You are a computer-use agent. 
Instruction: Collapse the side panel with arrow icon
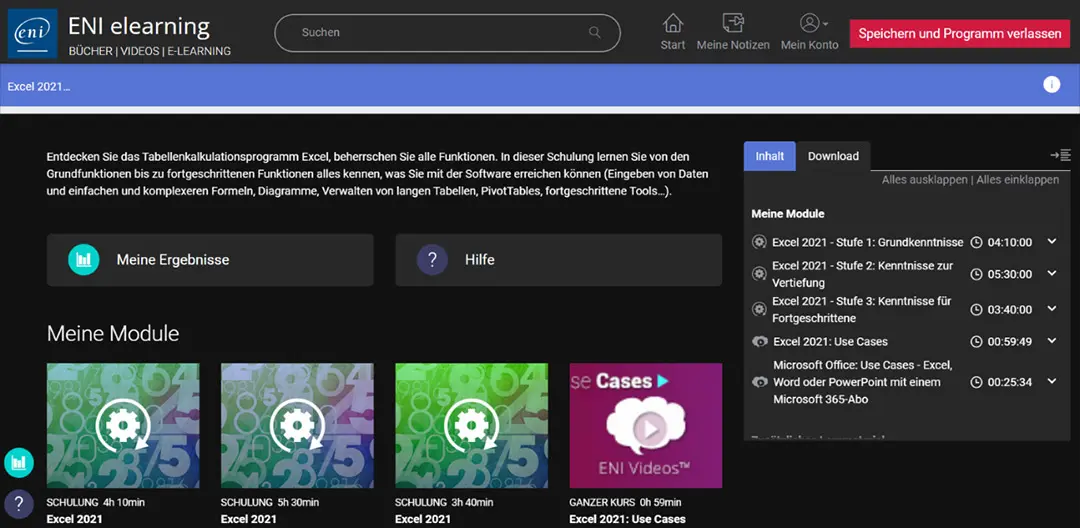pyautogui.click(x=1060, y=155)
